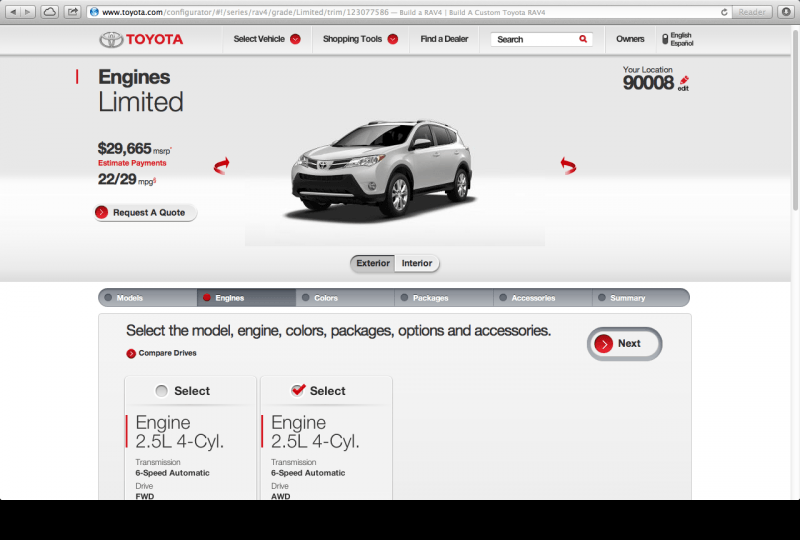The width and height of the screenshot is (800, 540).
Task: Open Find a Dealer
Action: tap(444, 39)
